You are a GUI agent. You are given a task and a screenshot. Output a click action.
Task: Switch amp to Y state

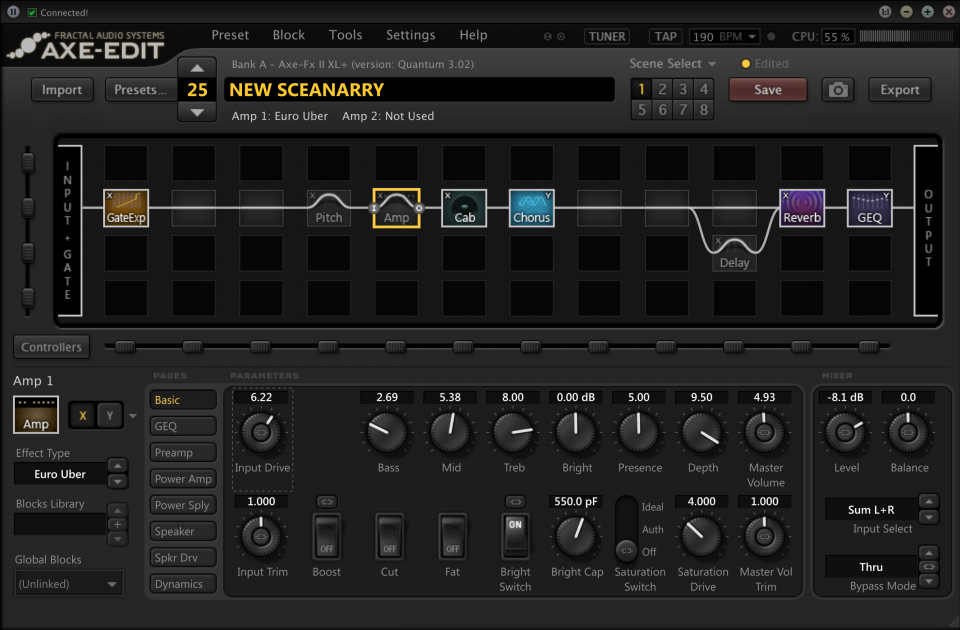click(110, 416)
